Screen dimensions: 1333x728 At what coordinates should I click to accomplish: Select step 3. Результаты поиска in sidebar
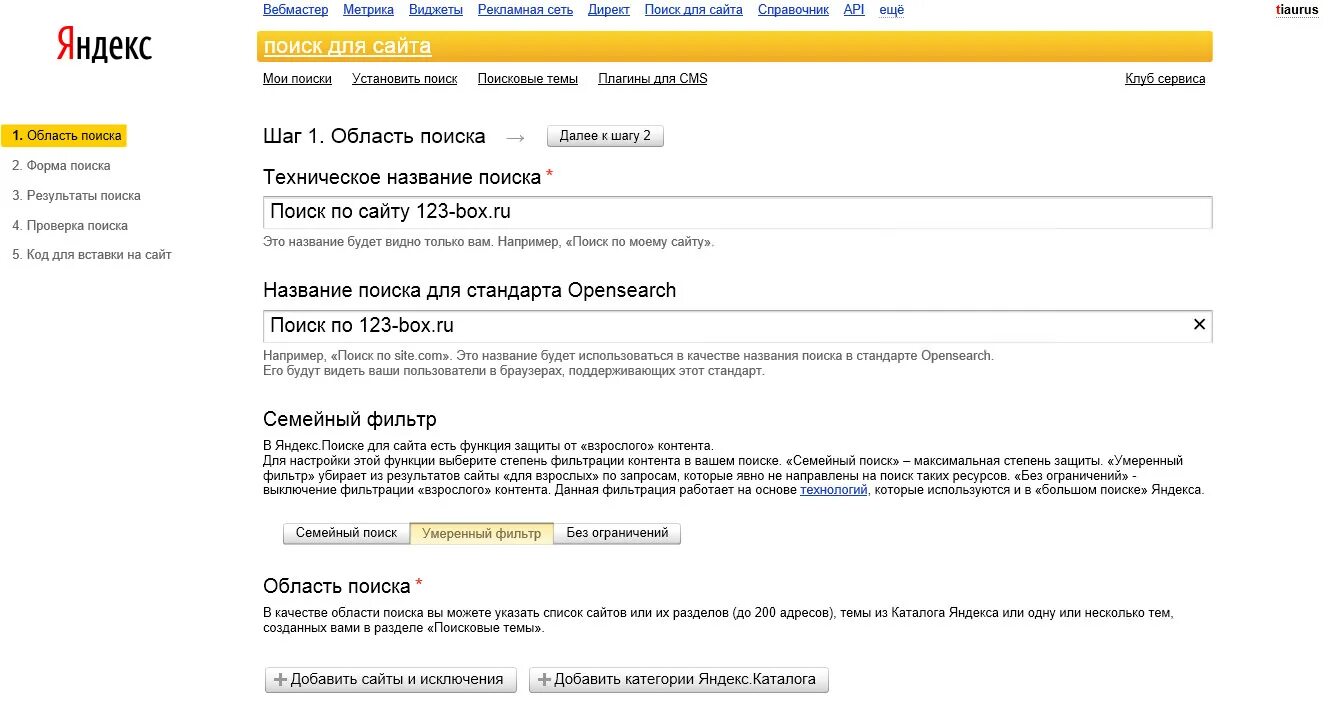(76, 196)
